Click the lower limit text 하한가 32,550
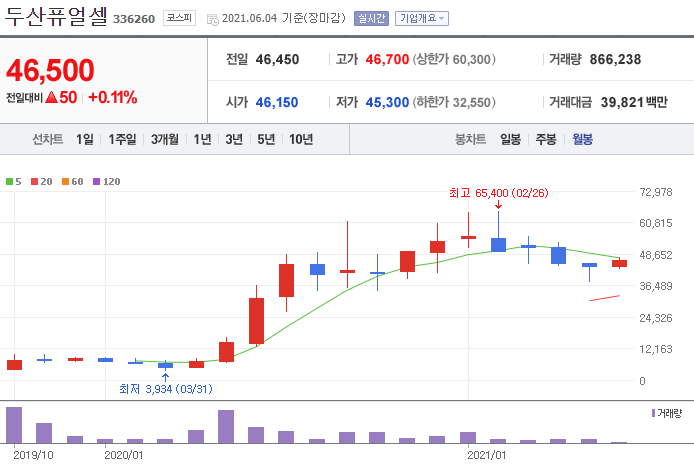 click(454, 102)
